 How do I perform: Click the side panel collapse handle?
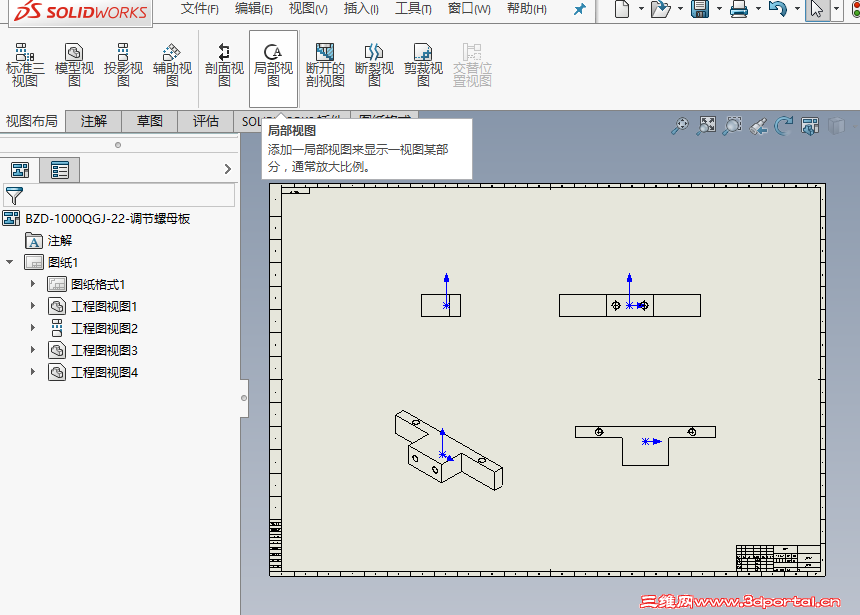(x=244, y=398)
